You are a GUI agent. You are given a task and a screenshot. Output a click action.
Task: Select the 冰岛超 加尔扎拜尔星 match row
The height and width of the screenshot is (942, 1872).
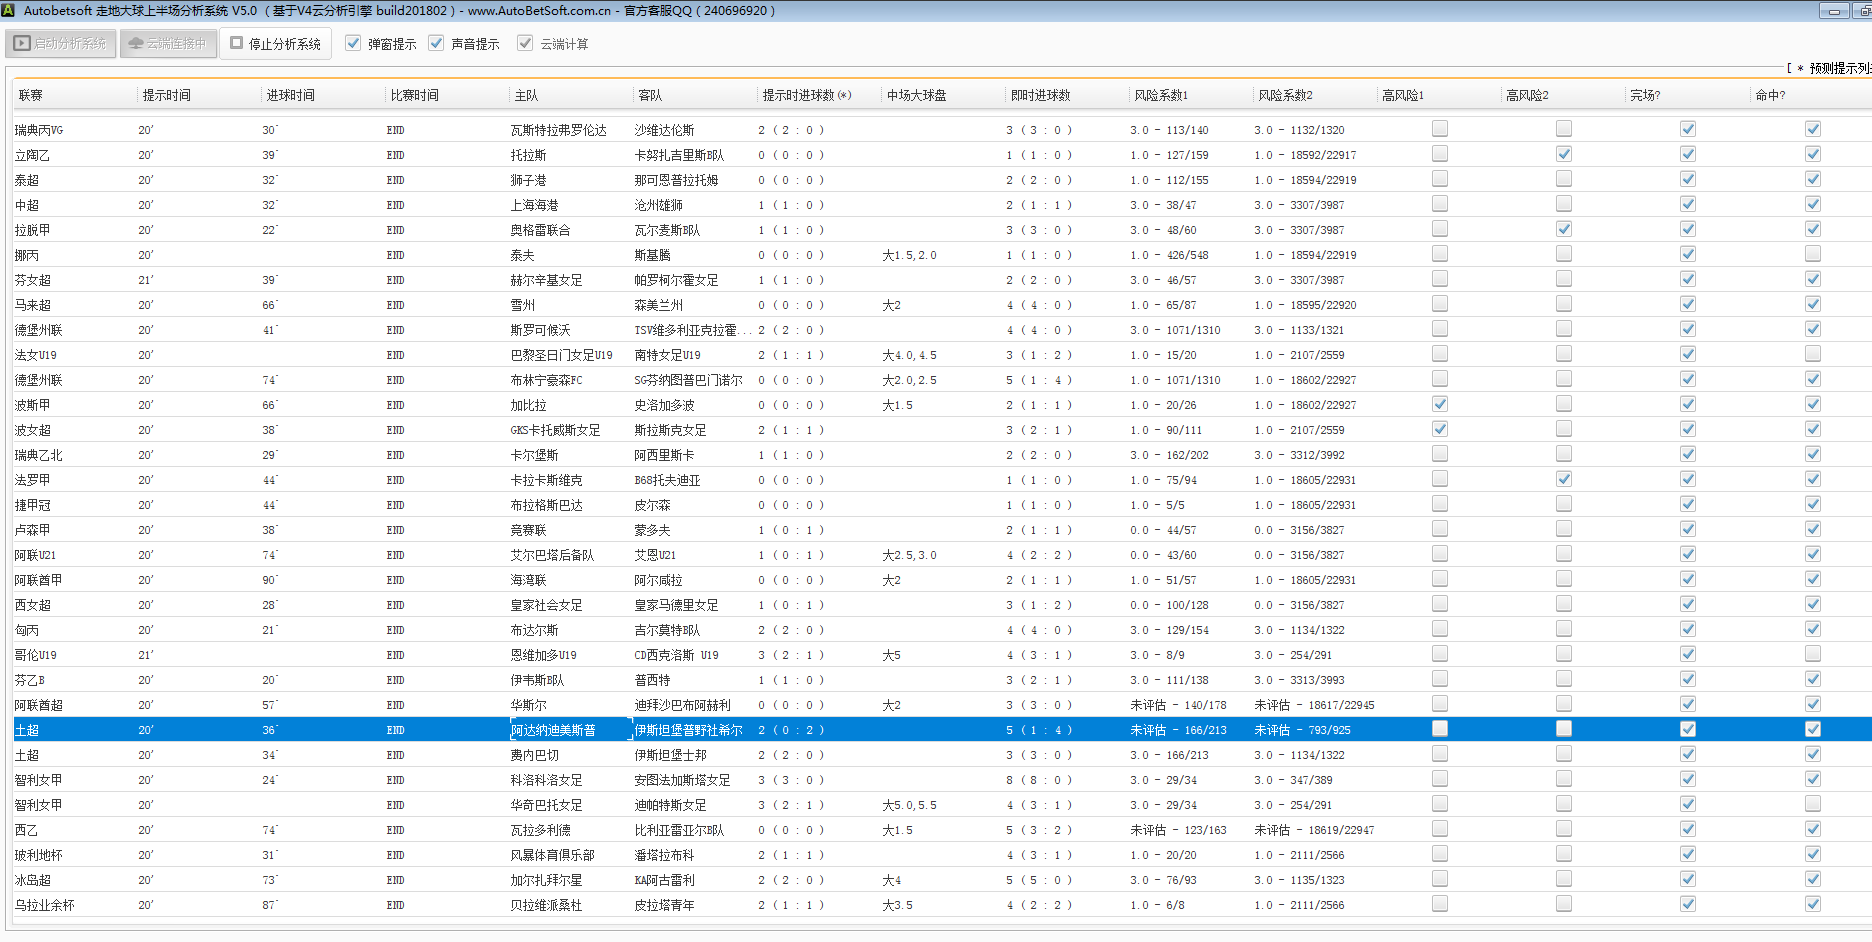click(546, 880)
